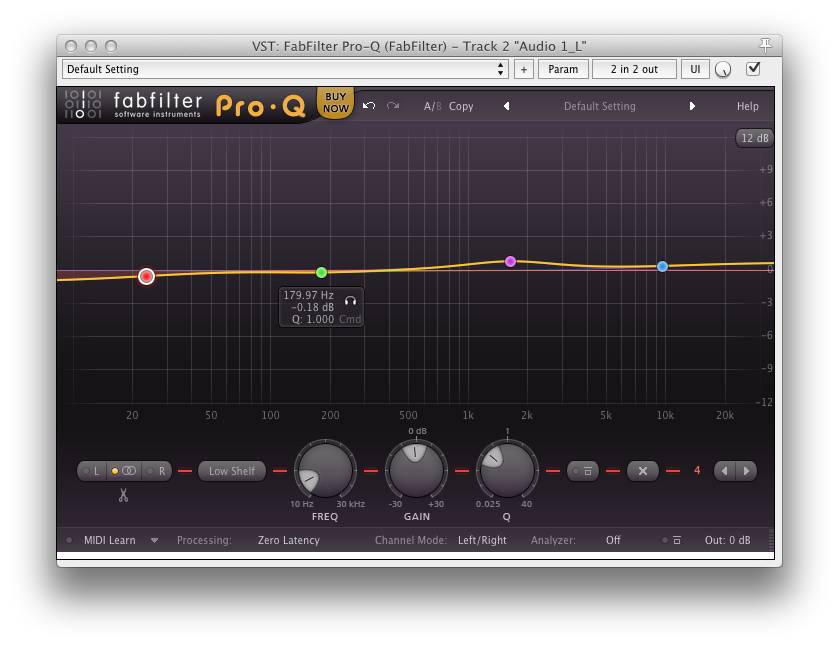The image size is (839, 646).
Task: Set band to Right channel
Action: [x=156, y=471]
